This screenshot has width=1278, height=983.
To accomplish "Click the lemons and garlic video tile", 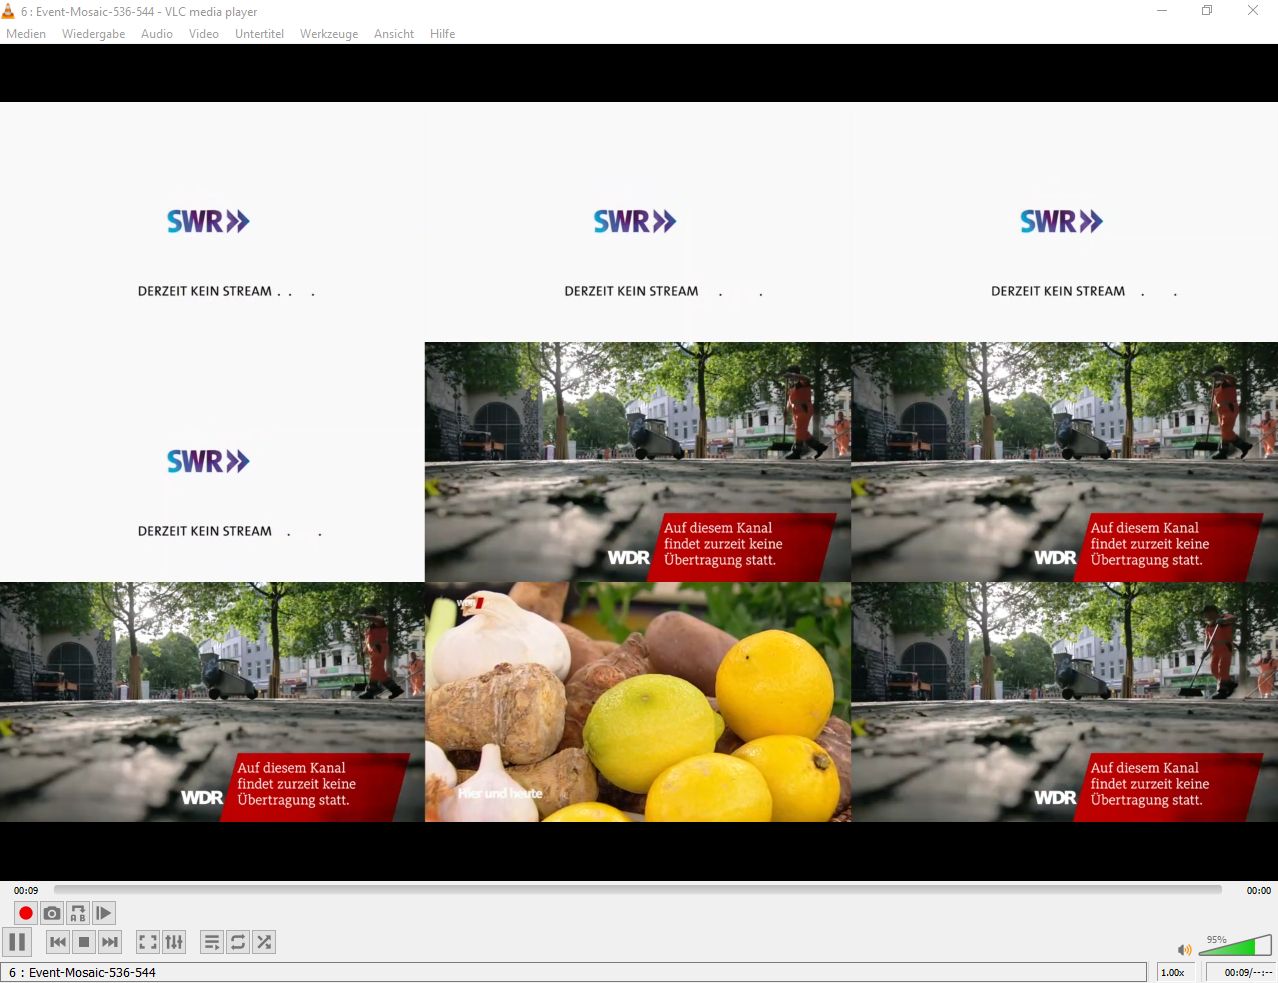I will coord(638,702).
